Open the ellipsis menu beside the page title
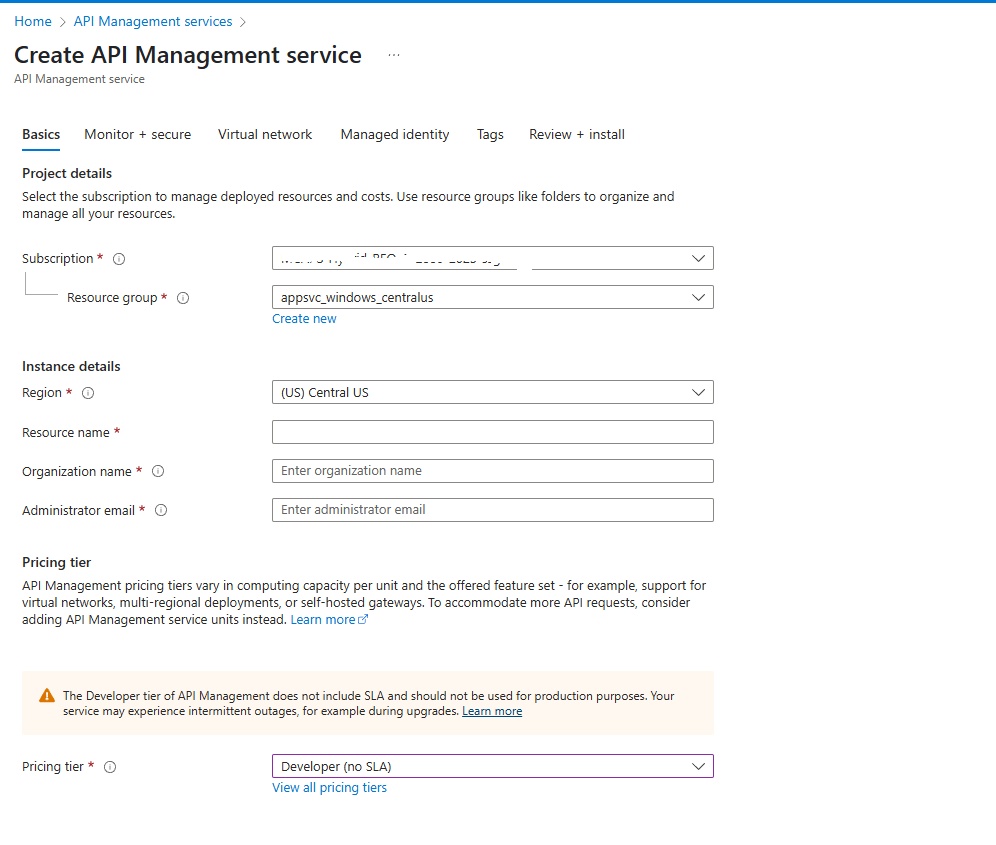Screen dimensions: 996x845 pos(394,55)
